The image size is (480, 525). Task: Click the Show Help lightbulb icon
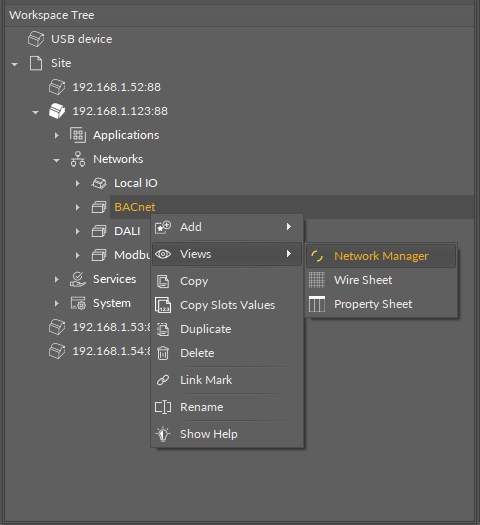163,434
